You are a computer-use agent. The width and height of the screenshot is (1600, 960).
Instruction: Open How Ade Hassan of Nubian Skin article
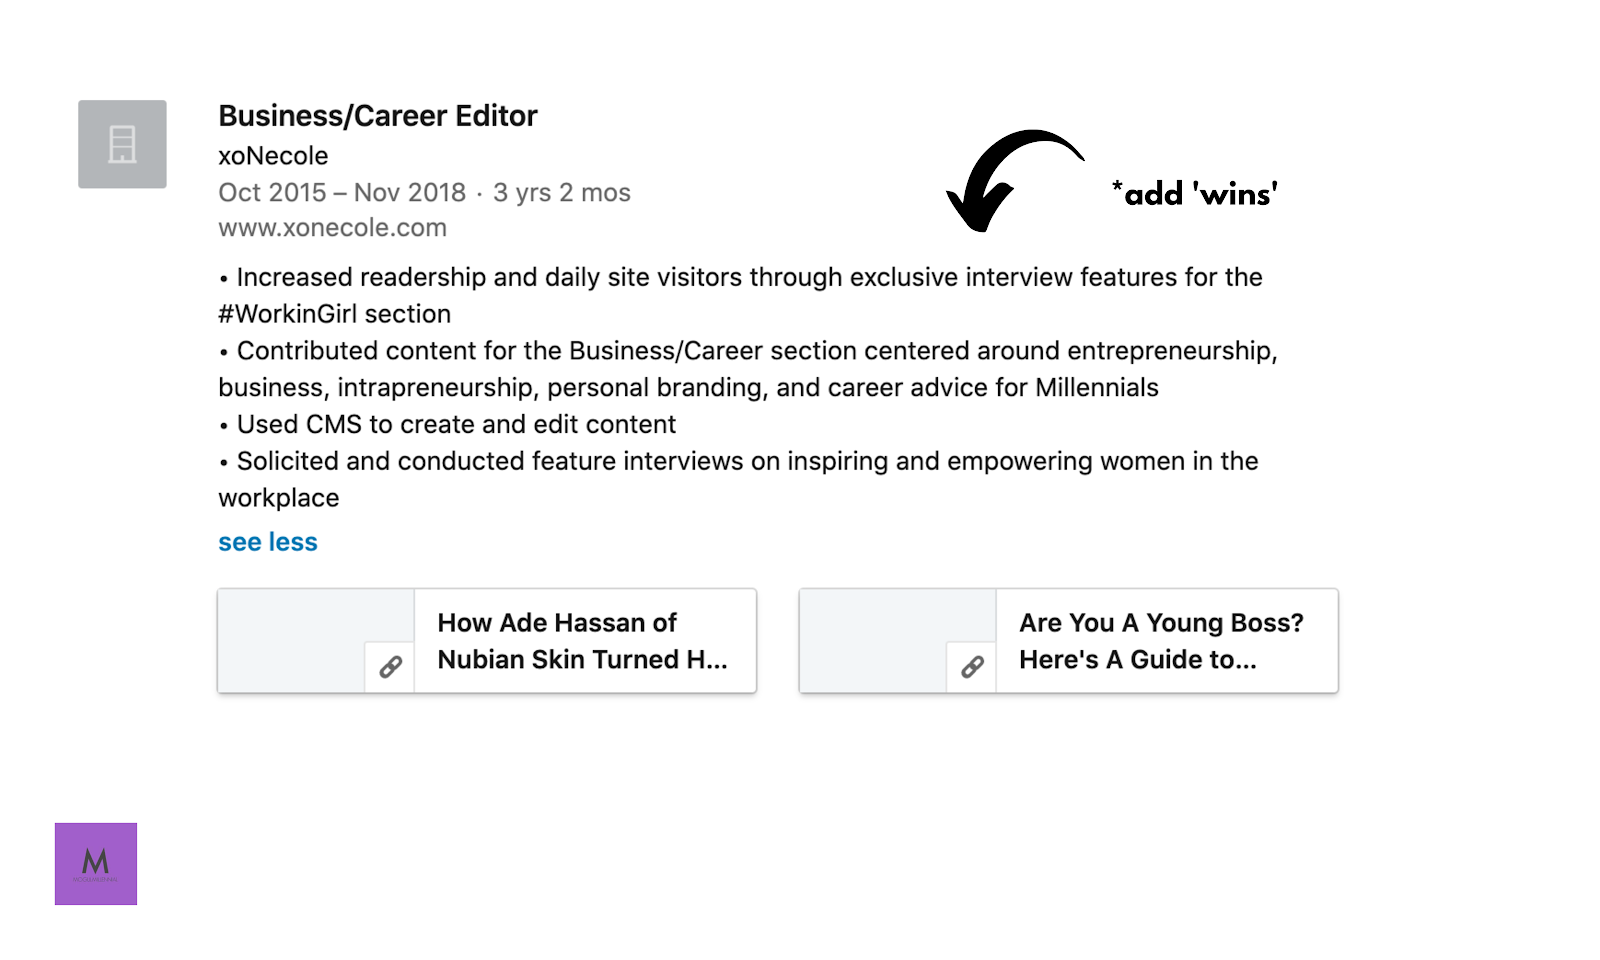[x=582, y=641]
